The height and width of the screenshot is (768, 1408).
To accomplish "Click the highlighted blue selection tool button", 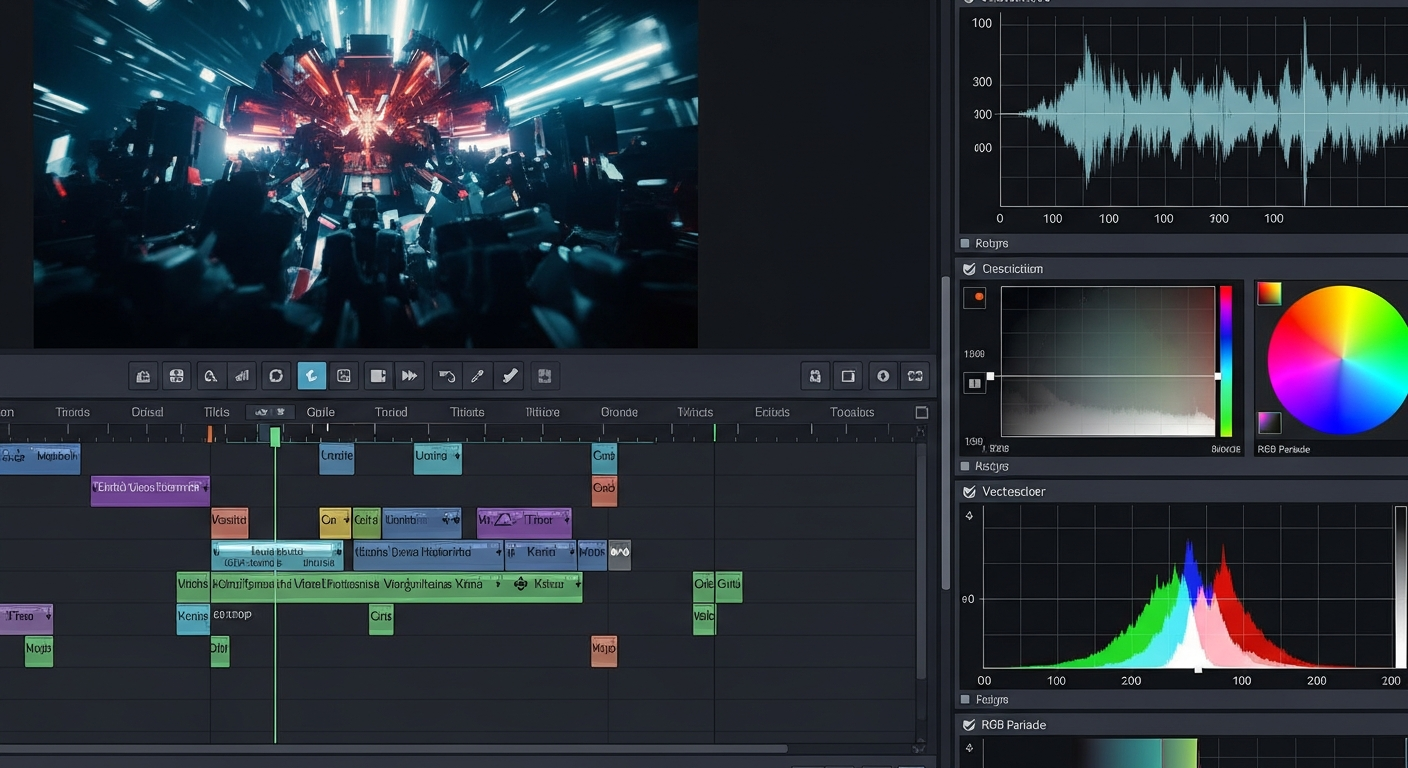I will click(311, 376).
